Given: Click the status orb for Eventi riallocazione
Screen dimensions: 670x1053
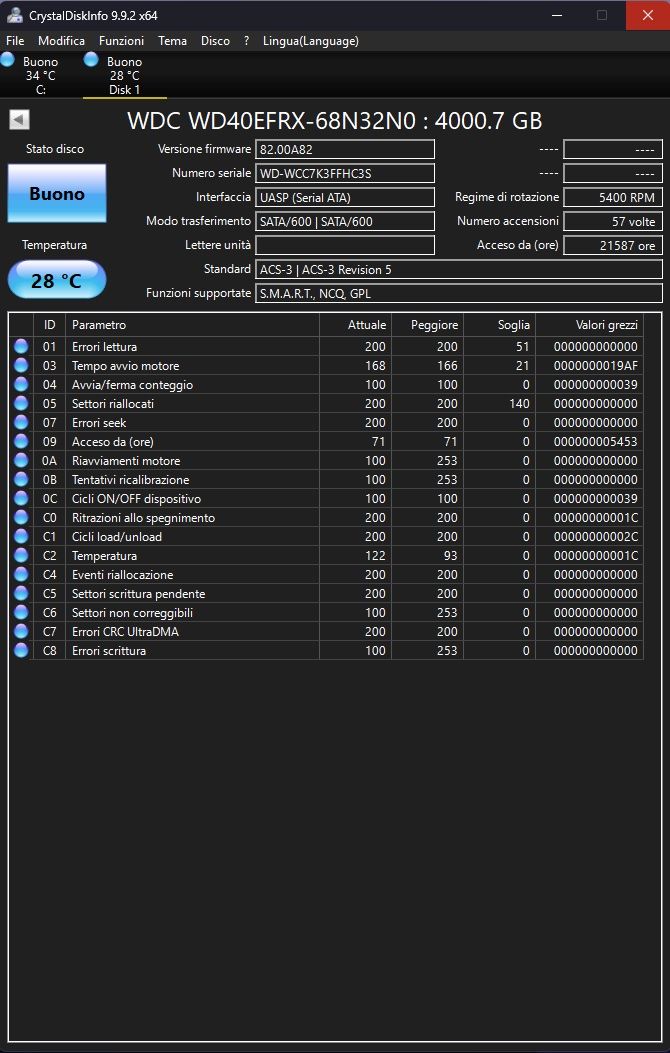Looking at the screenshot, I should [x=21, y=574].
